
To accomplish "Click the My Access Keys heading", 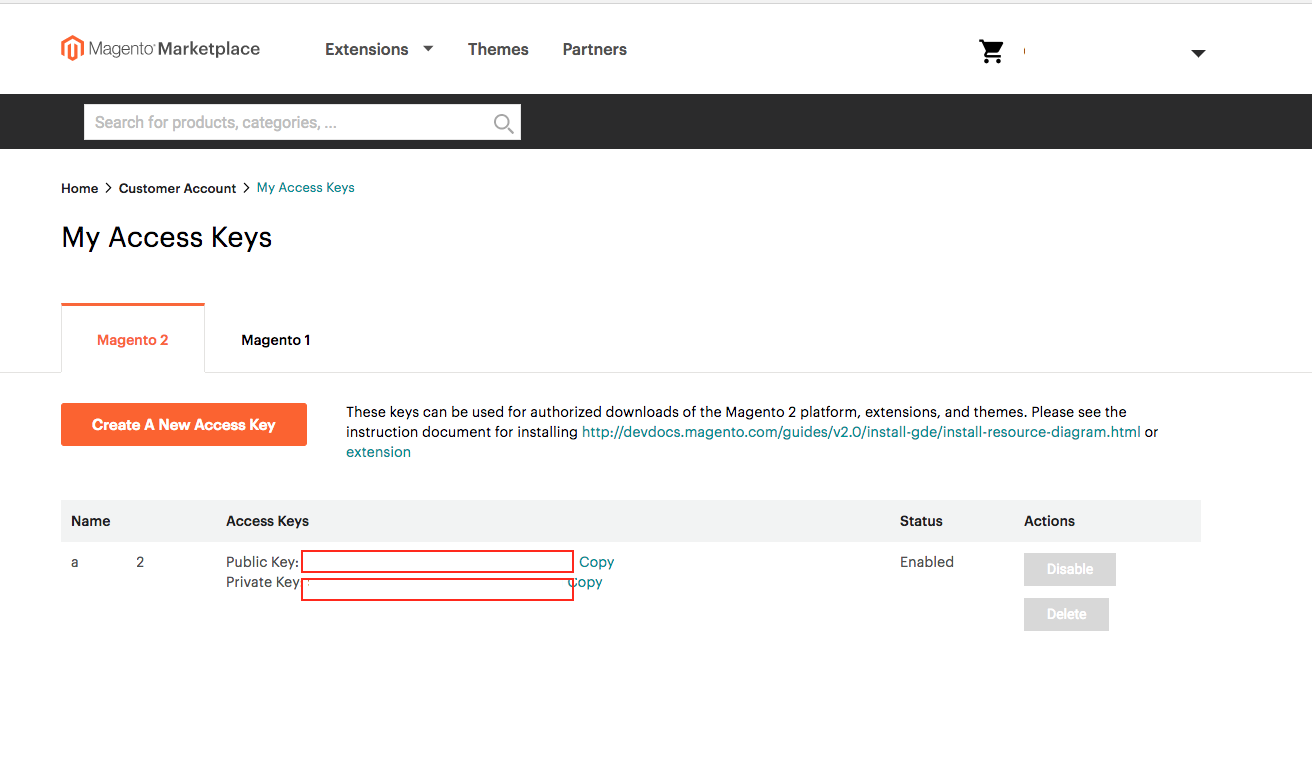I will pos(167,238).
